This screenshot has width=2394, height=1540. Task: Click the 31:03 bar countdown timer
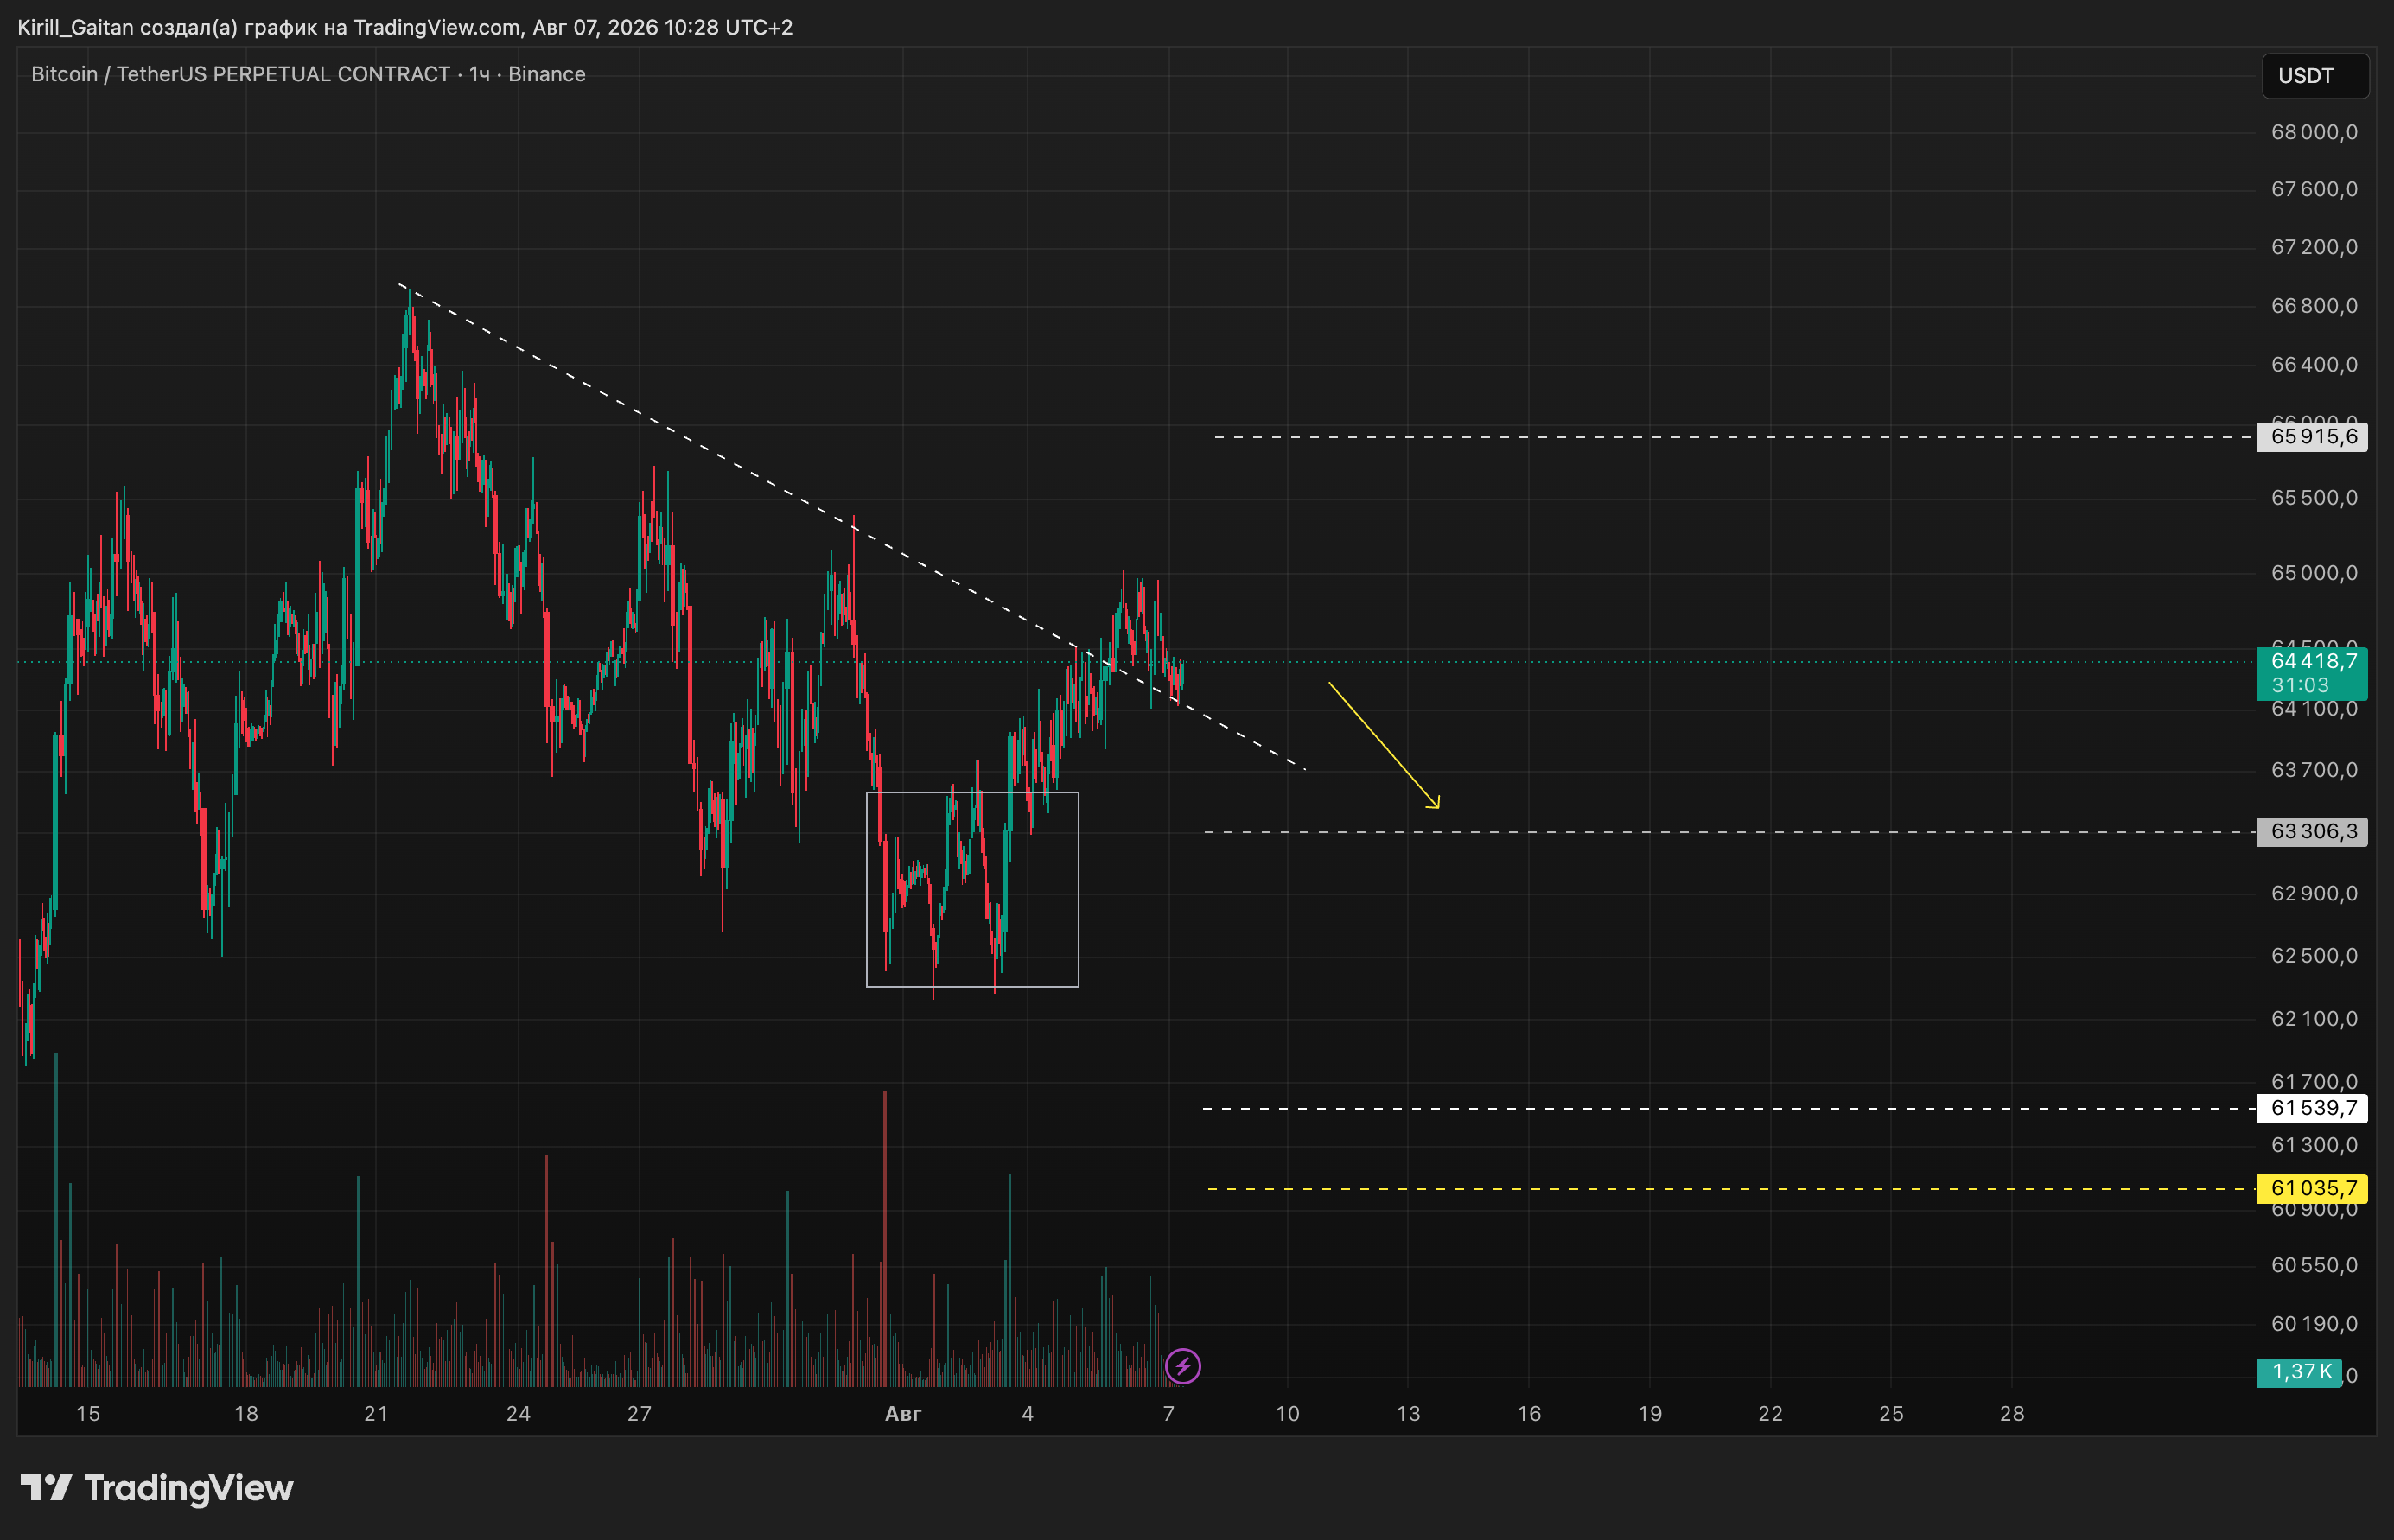pyautogui.click(x=2300, y=686)
